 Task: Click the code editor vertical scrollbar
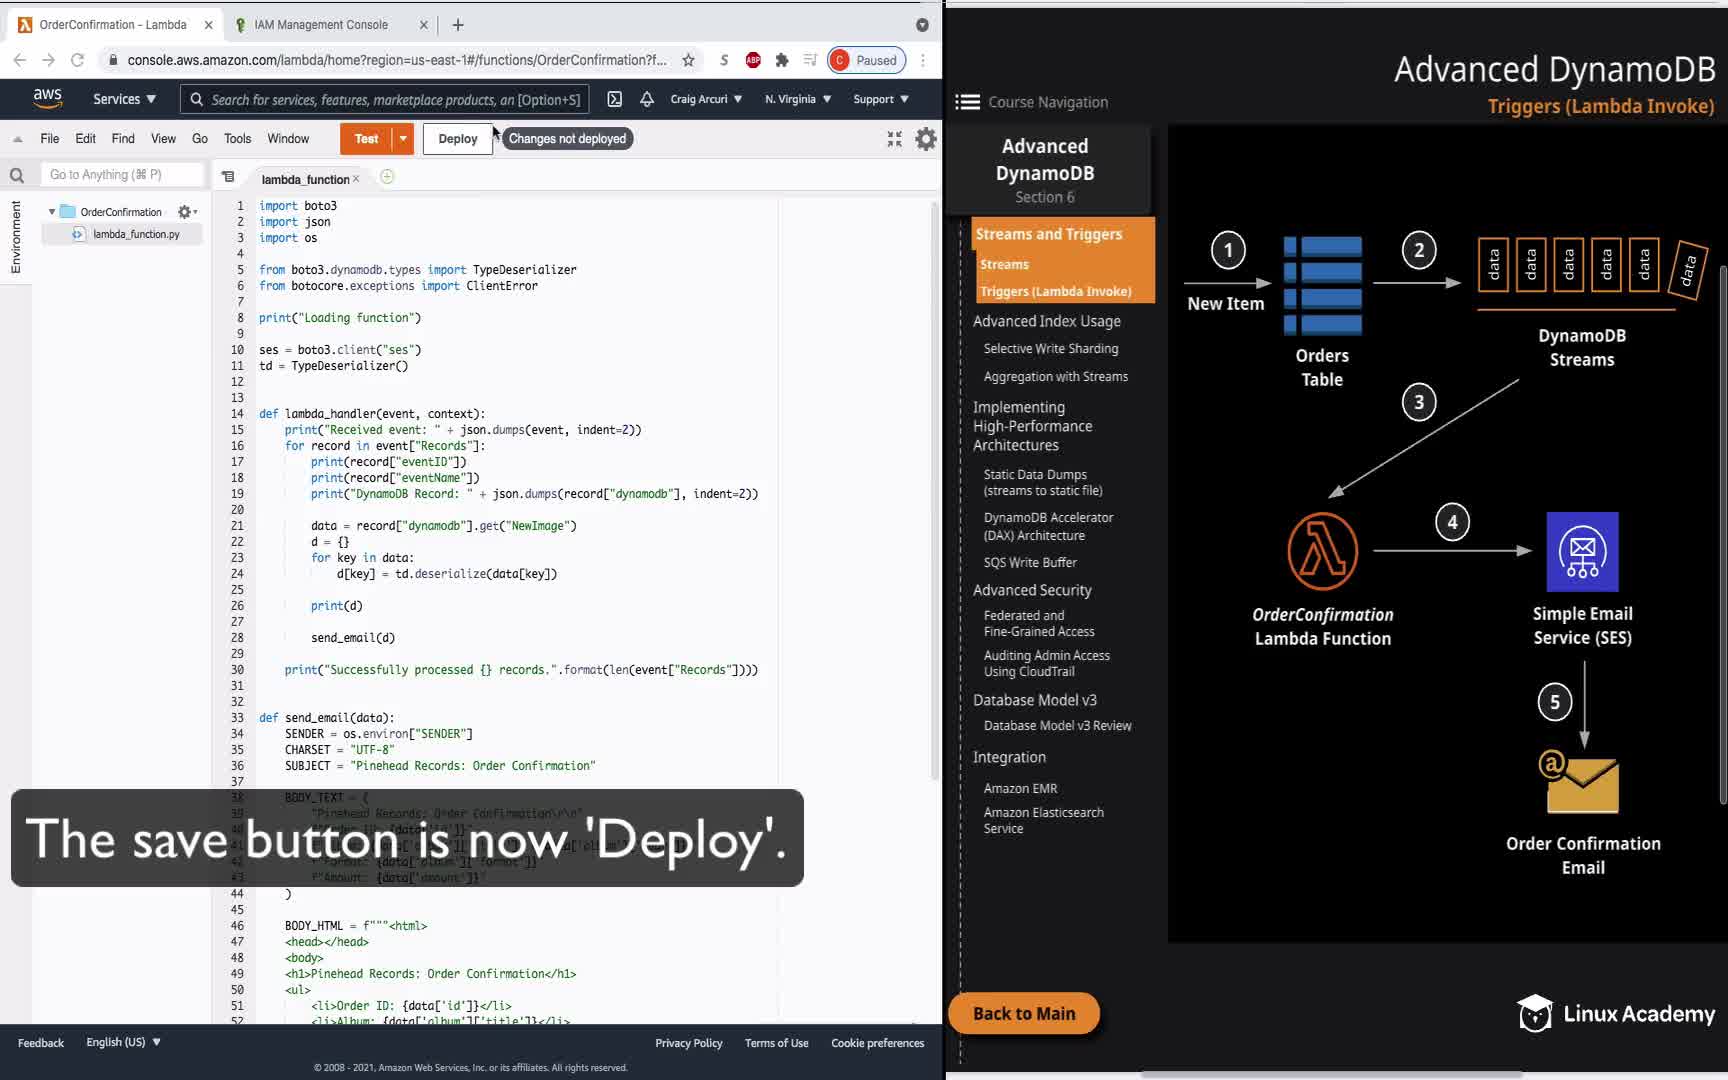point(935,490)
